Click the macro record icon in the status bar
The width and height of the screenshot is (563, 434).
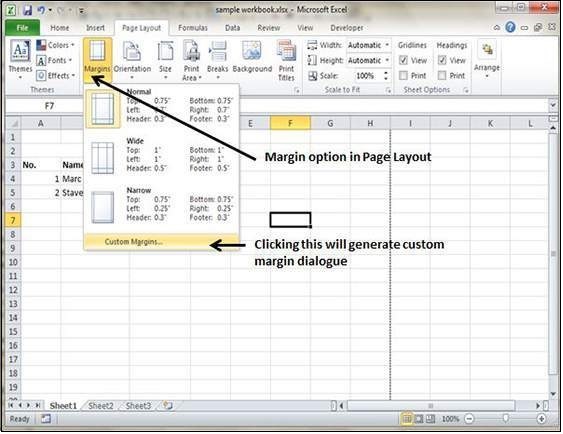pyautogui.click(x=46, y=419)
